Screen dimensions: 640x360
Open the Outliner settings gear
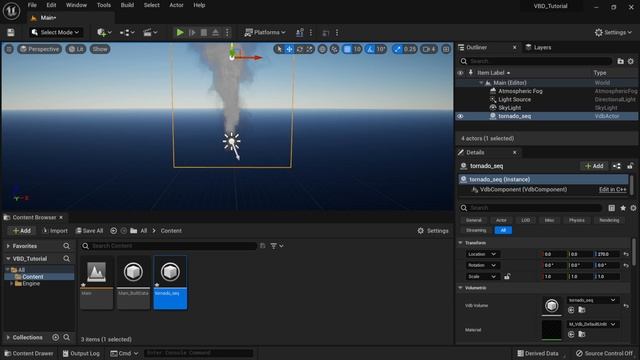tap(631, 61)
